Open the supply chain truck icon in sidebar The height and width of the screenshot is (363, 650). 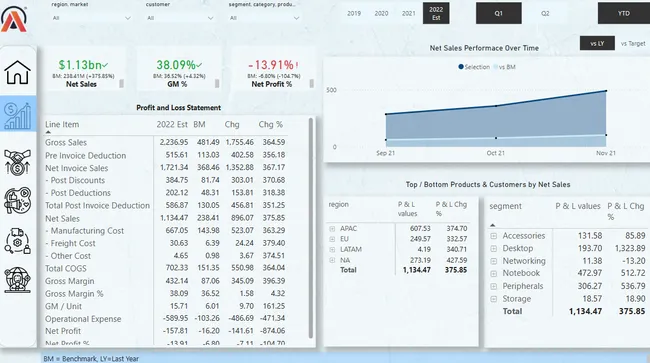coord(17,241)
